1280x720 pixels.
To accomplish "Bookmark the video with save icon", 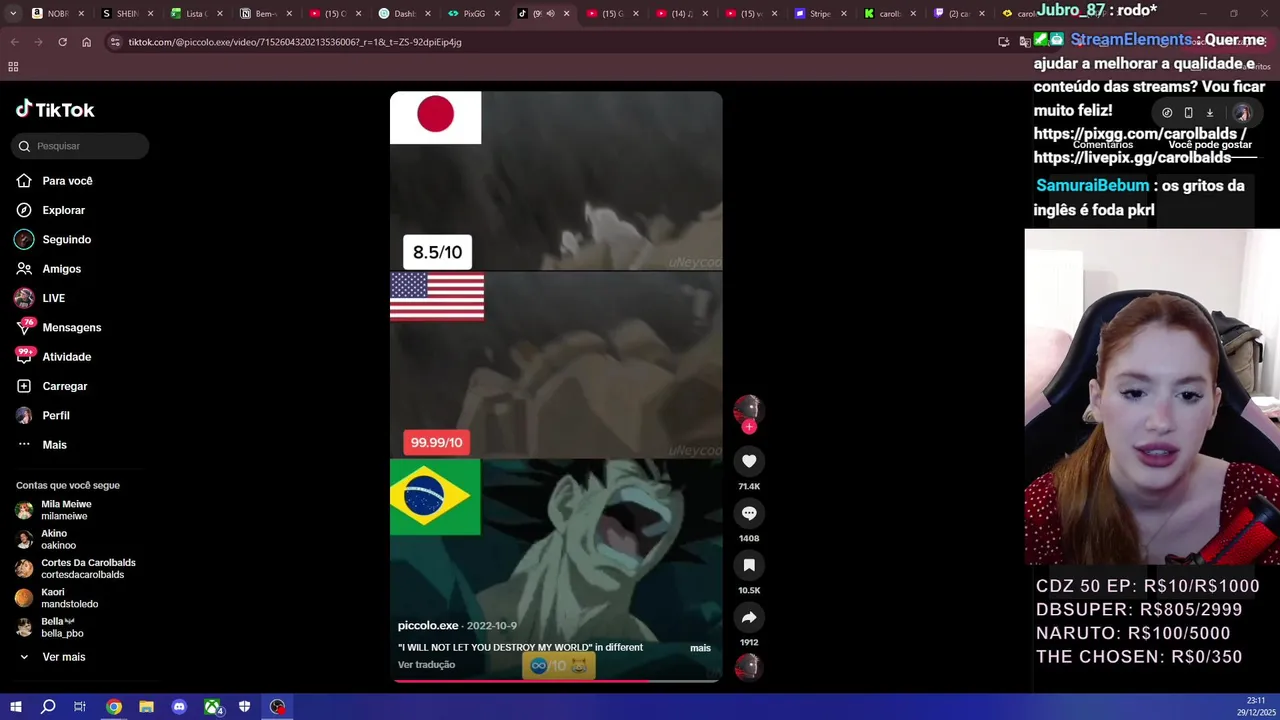I will 749,565.
